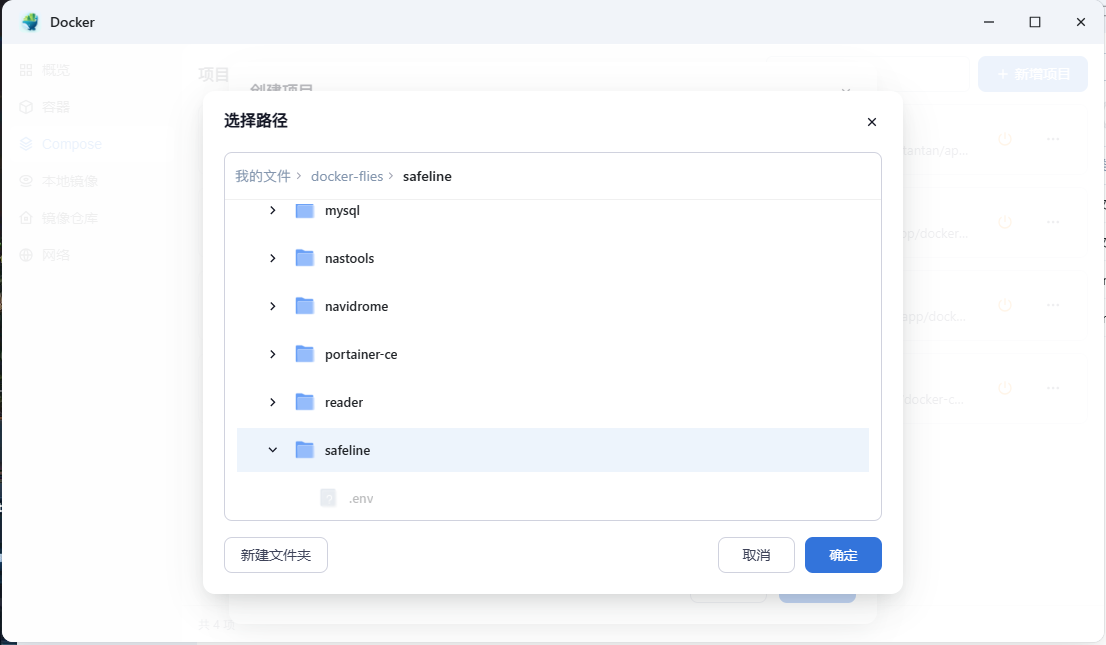This screenshot has width=1106, height=645.
Task: Click the 新建文件夹 button
Action: (x=276, y=555)
